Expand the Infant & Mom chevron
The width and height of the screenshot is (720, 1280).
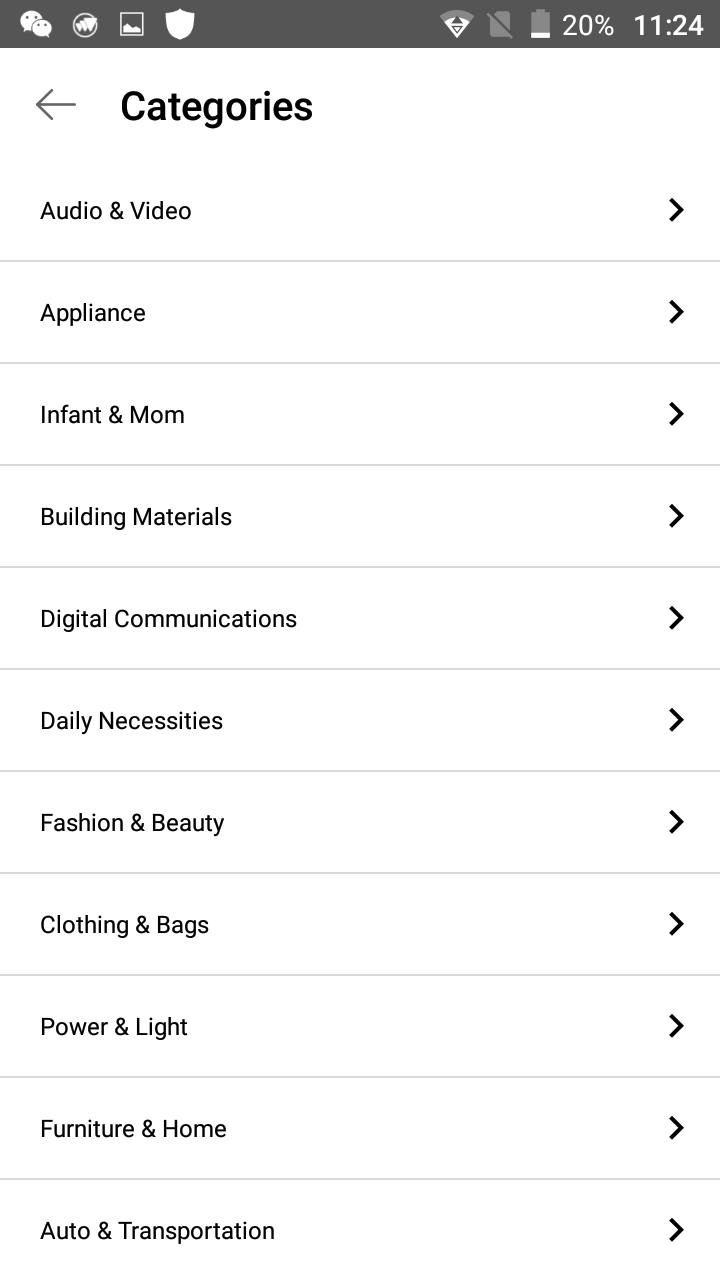coord(676,414)
